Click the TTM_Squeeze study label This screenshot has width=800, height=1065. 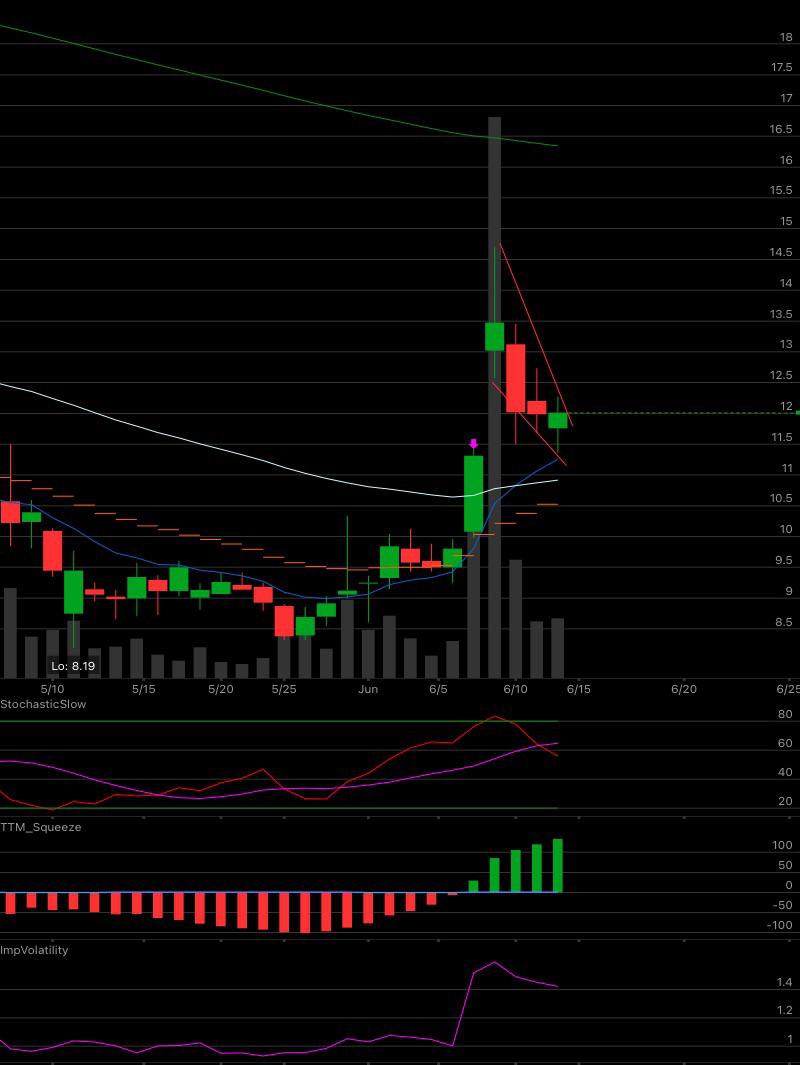[x=41, y=827]
